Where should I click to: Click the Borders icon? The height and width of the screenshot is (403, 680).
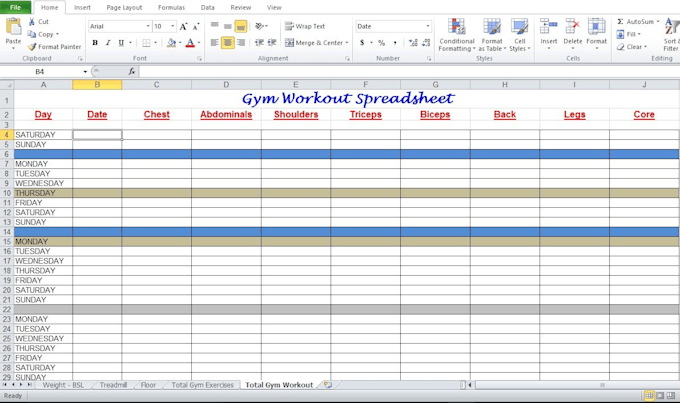[146, 43]
